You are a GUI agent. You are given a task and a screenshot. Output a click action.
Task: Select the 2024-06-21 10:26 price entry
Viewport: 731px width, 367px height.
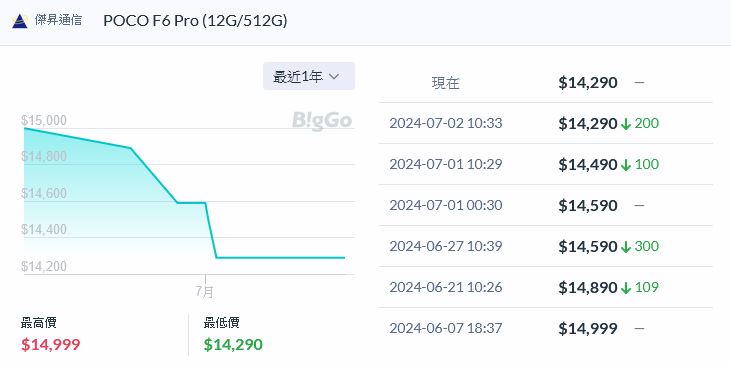pyautogui.click(x=545, y=287)
